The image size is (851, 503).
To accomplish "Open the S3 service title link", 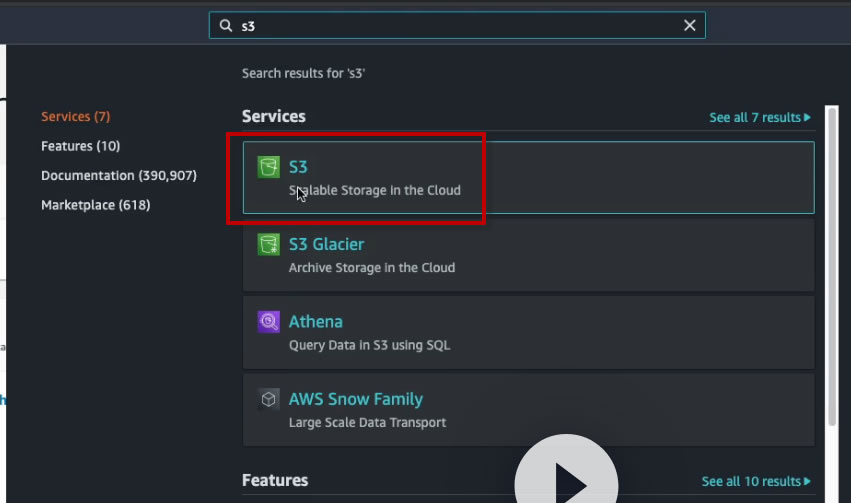I will (x=298, y=167).
